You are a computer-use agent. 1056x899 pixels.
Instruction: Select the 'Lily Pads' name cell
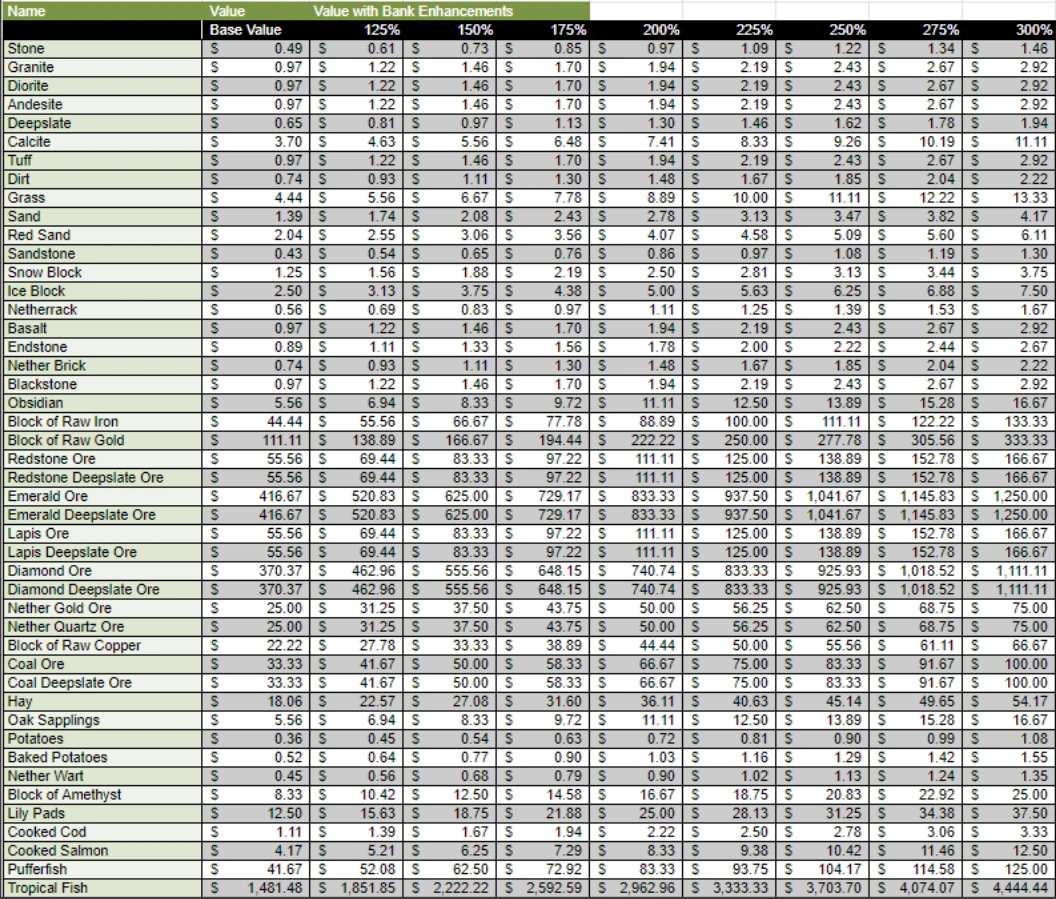coord(102,813)
